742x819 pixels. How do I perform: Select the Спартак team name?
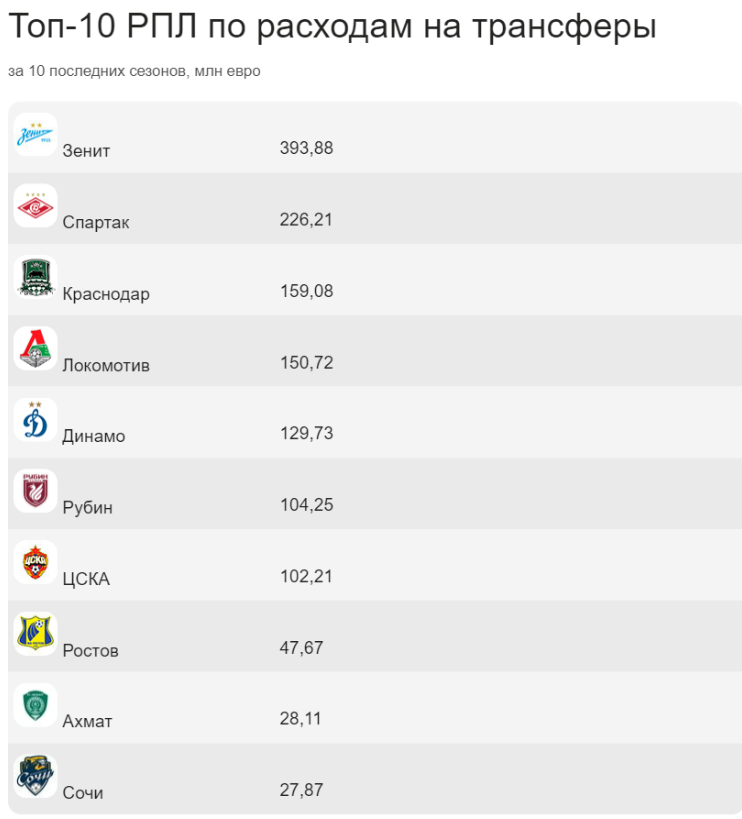[96, 223]
